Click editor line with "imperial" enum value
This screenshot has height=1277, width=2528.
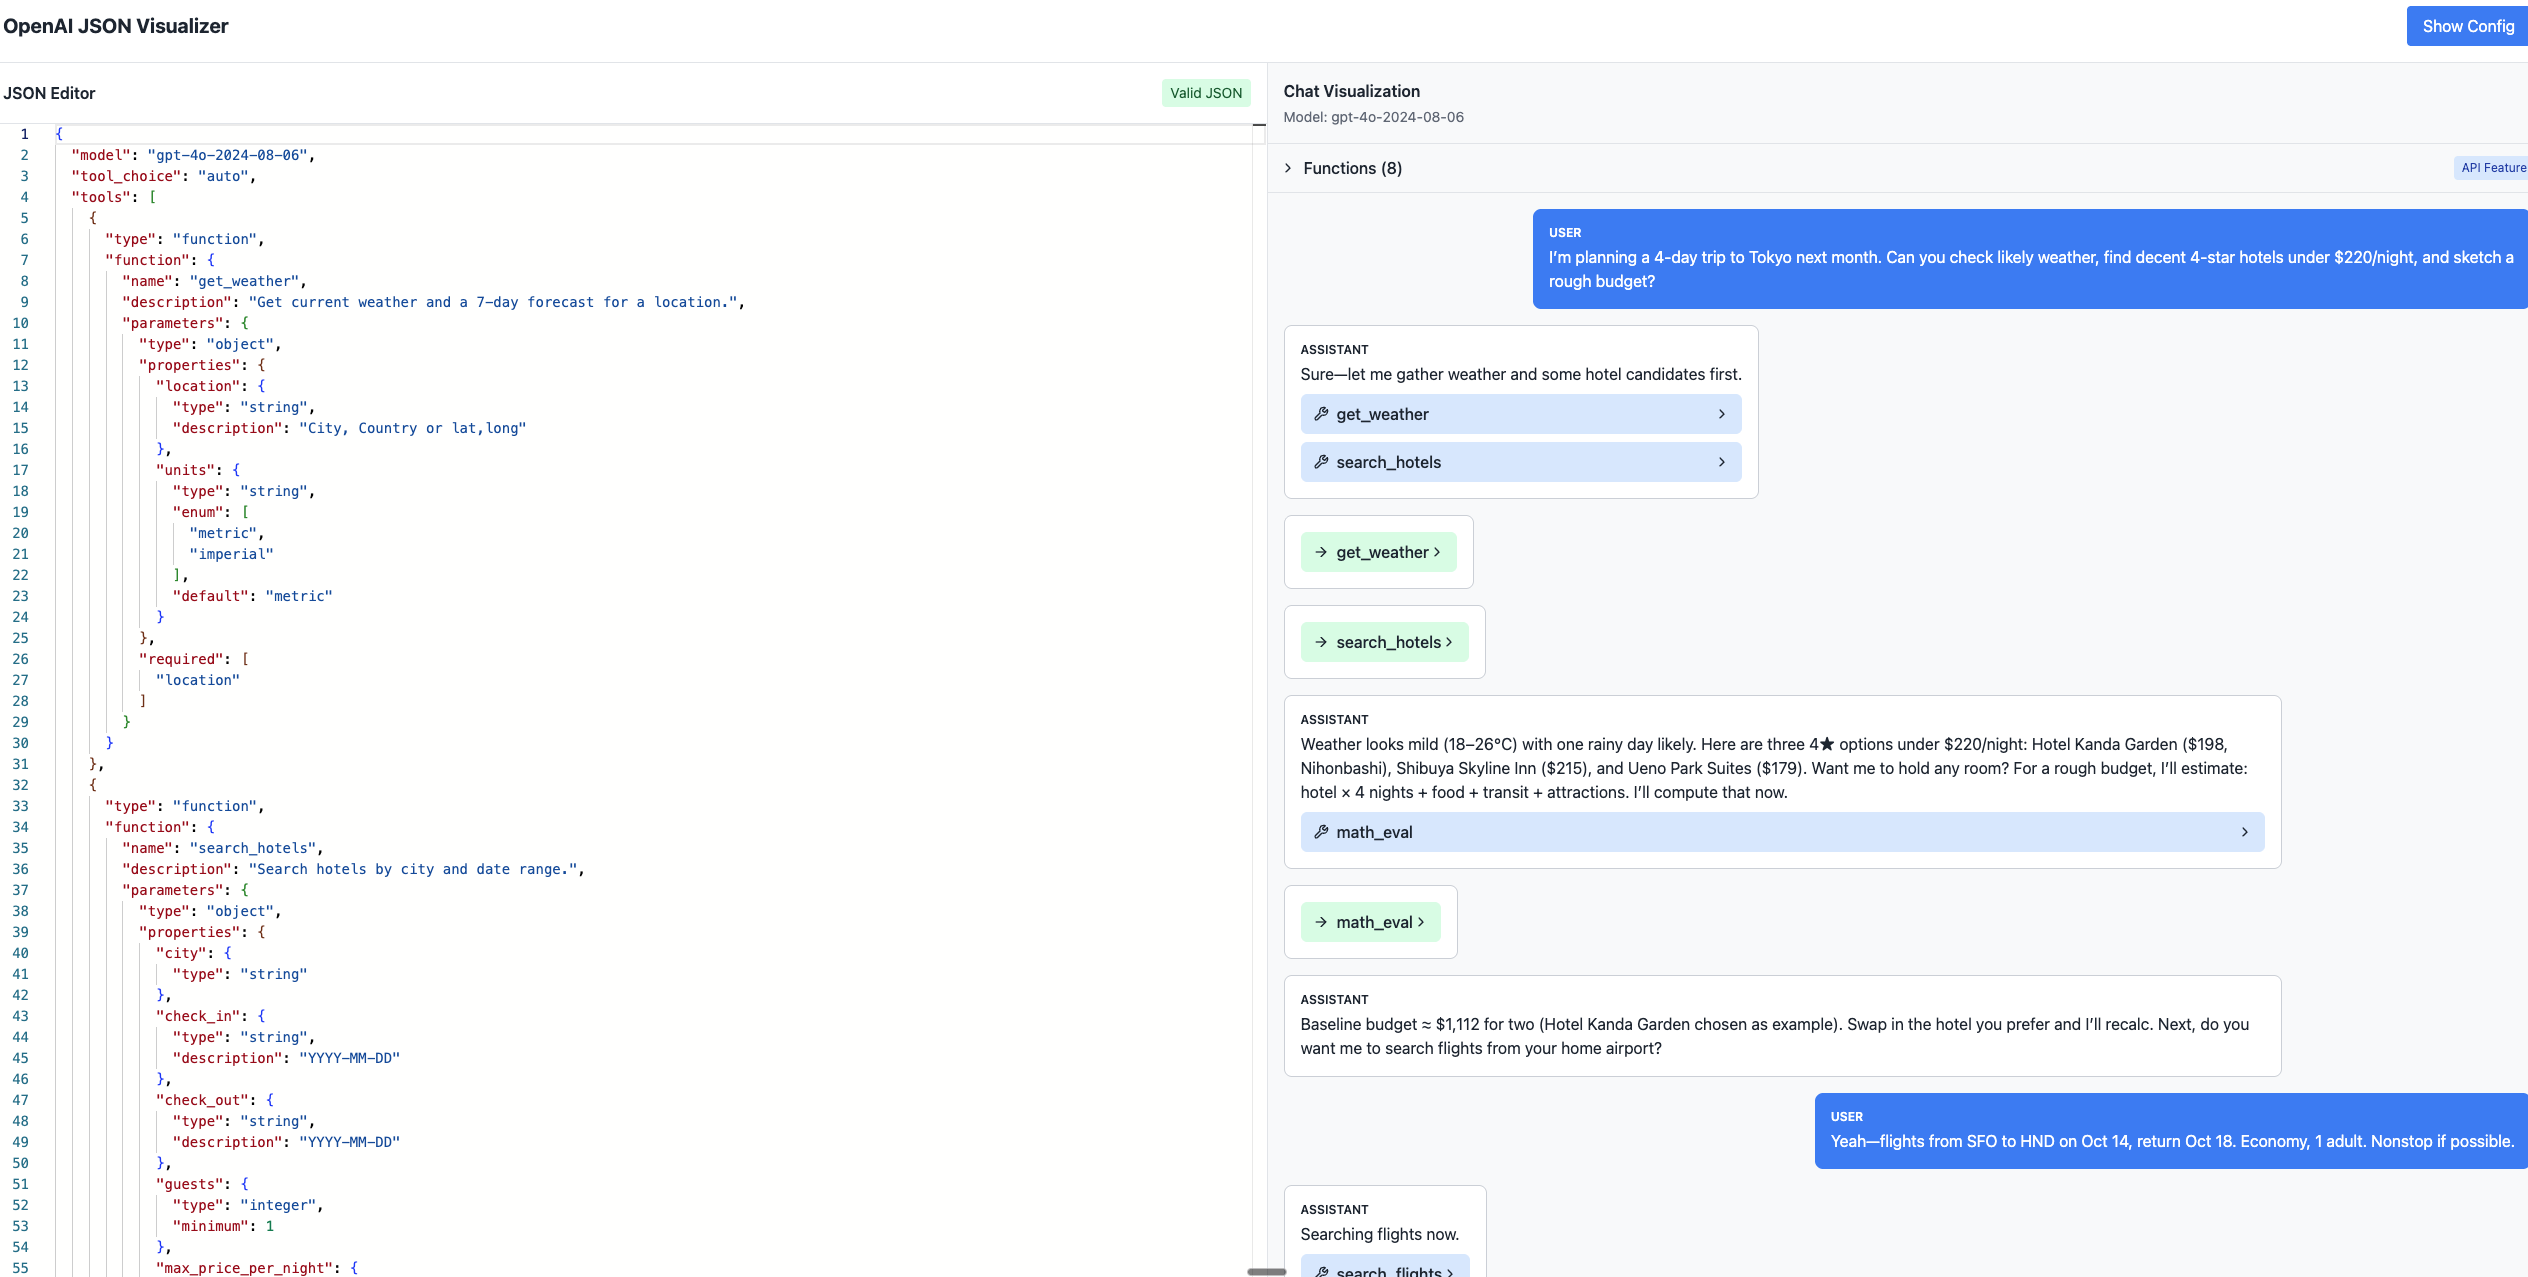tap(231, 554)
